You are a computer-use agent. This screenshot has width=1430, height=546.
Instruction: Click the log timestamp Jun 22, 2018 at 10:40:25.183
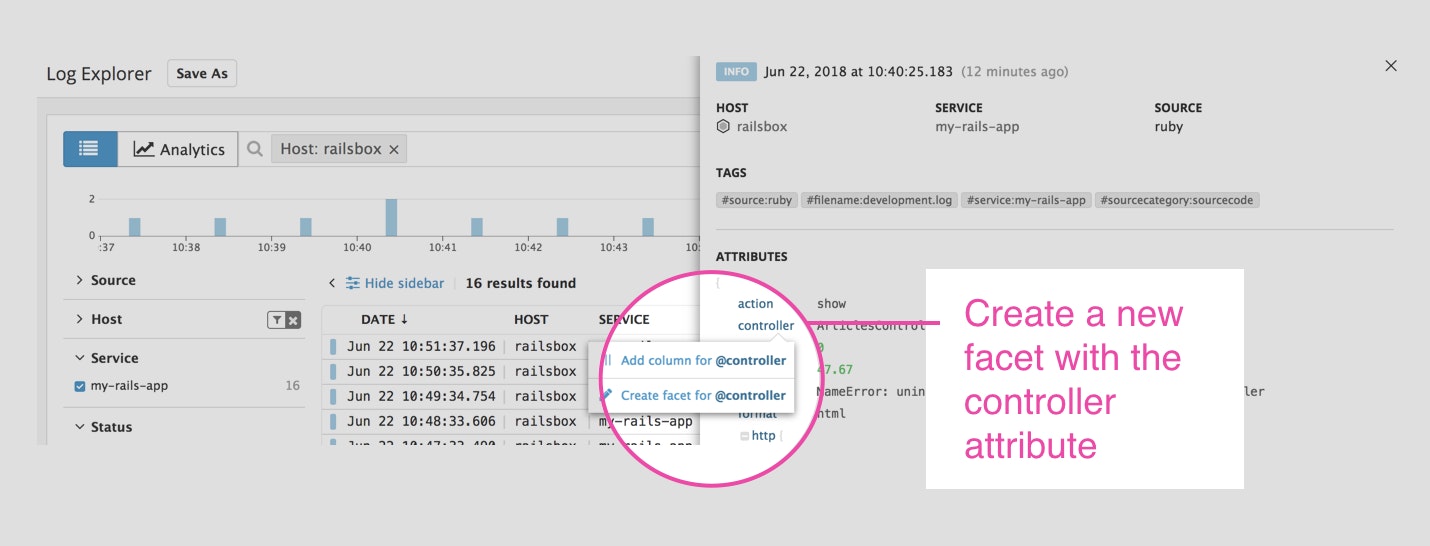coord(859,72)
